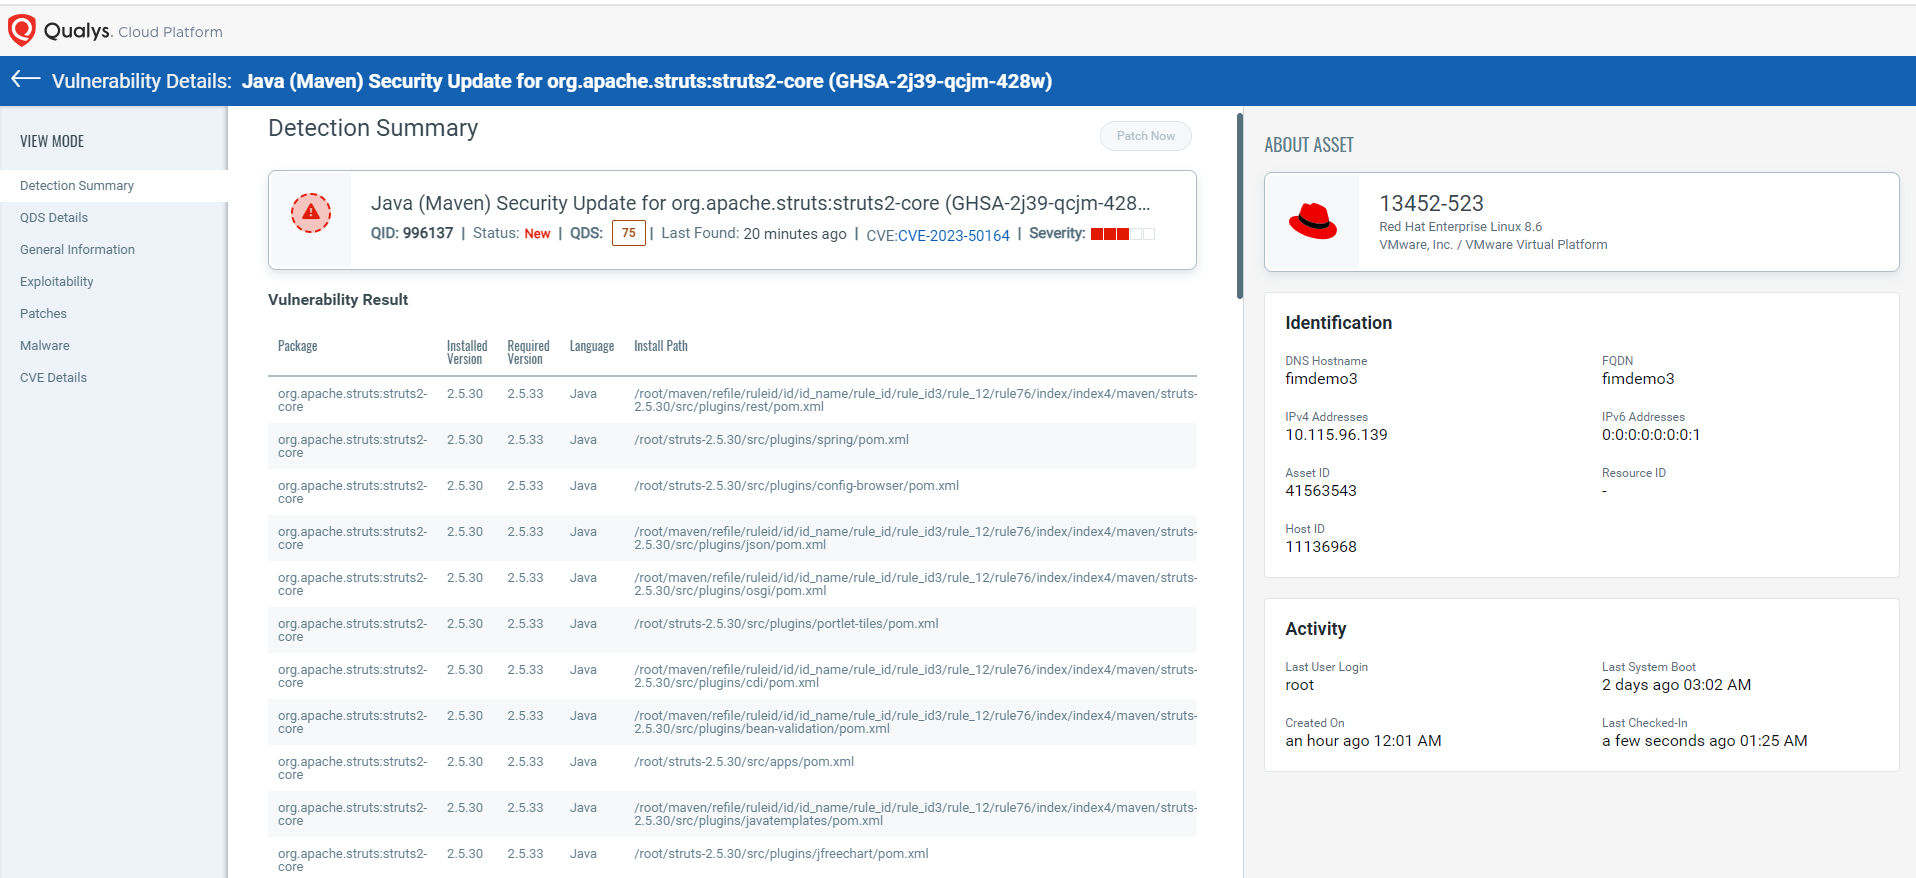Click the javatemplates/pom.xml install path

point(915,814)
